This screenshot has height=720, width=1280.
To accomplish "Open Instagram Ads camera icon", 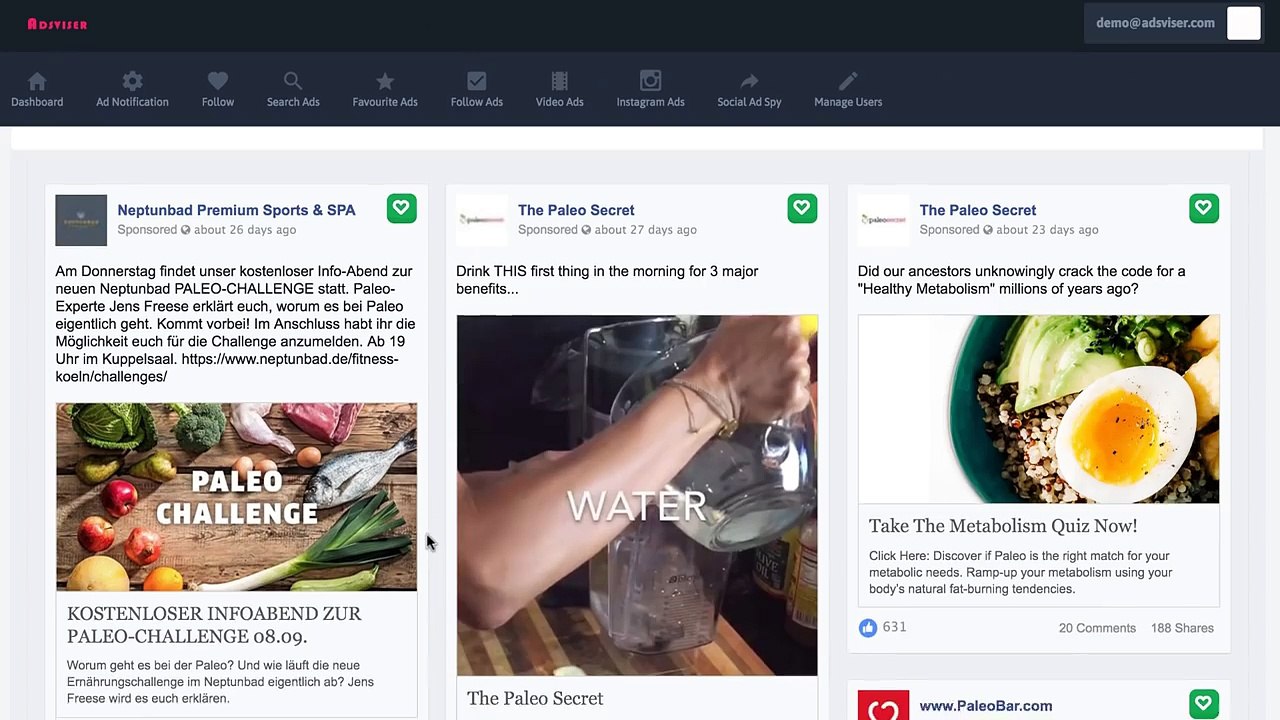I will coord(651,81).
